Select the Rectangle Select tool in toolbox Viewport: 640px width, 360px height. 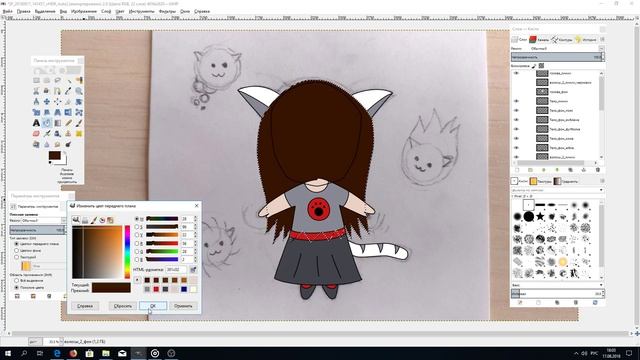(36, 80)
